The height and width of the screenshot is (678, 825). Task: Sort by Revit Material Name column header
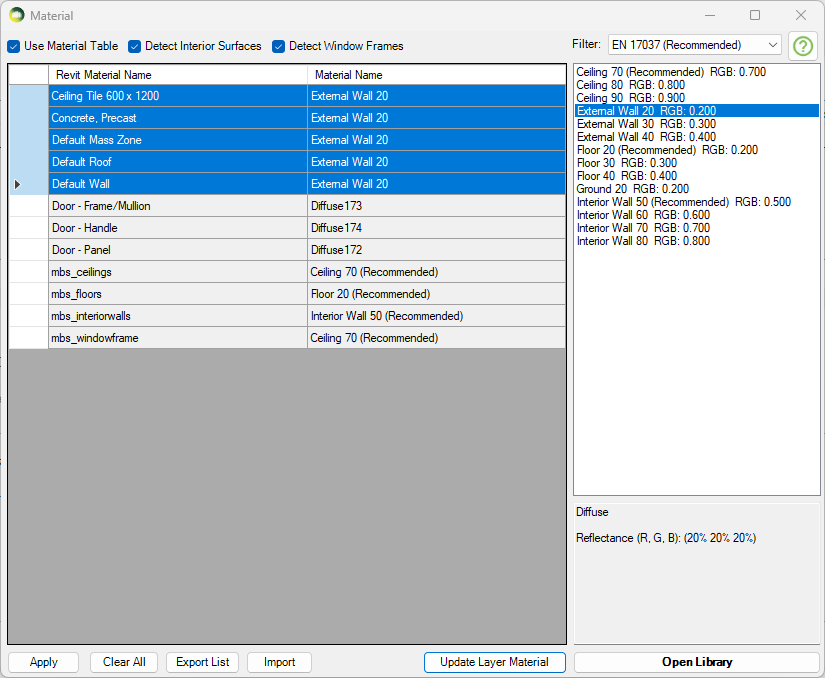pyautogui.click(x=177, y=75)
